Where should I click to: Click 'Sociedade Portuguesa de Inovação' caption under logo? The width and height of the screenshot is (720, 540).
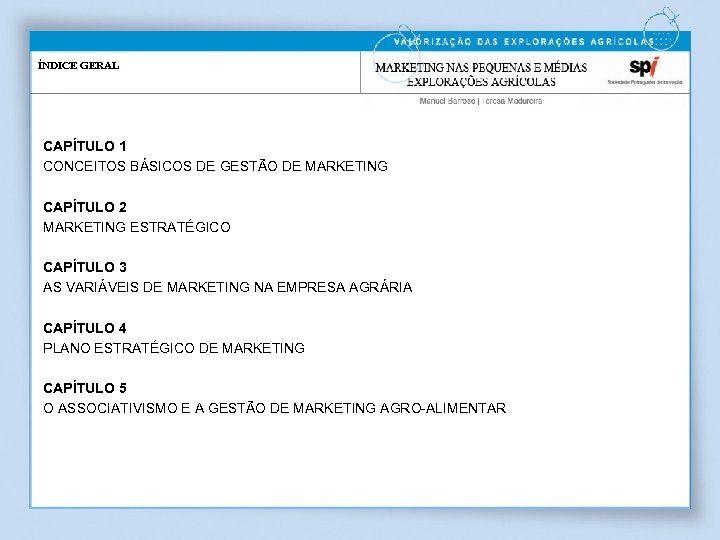pyautogui.click(x=645, y=82)
